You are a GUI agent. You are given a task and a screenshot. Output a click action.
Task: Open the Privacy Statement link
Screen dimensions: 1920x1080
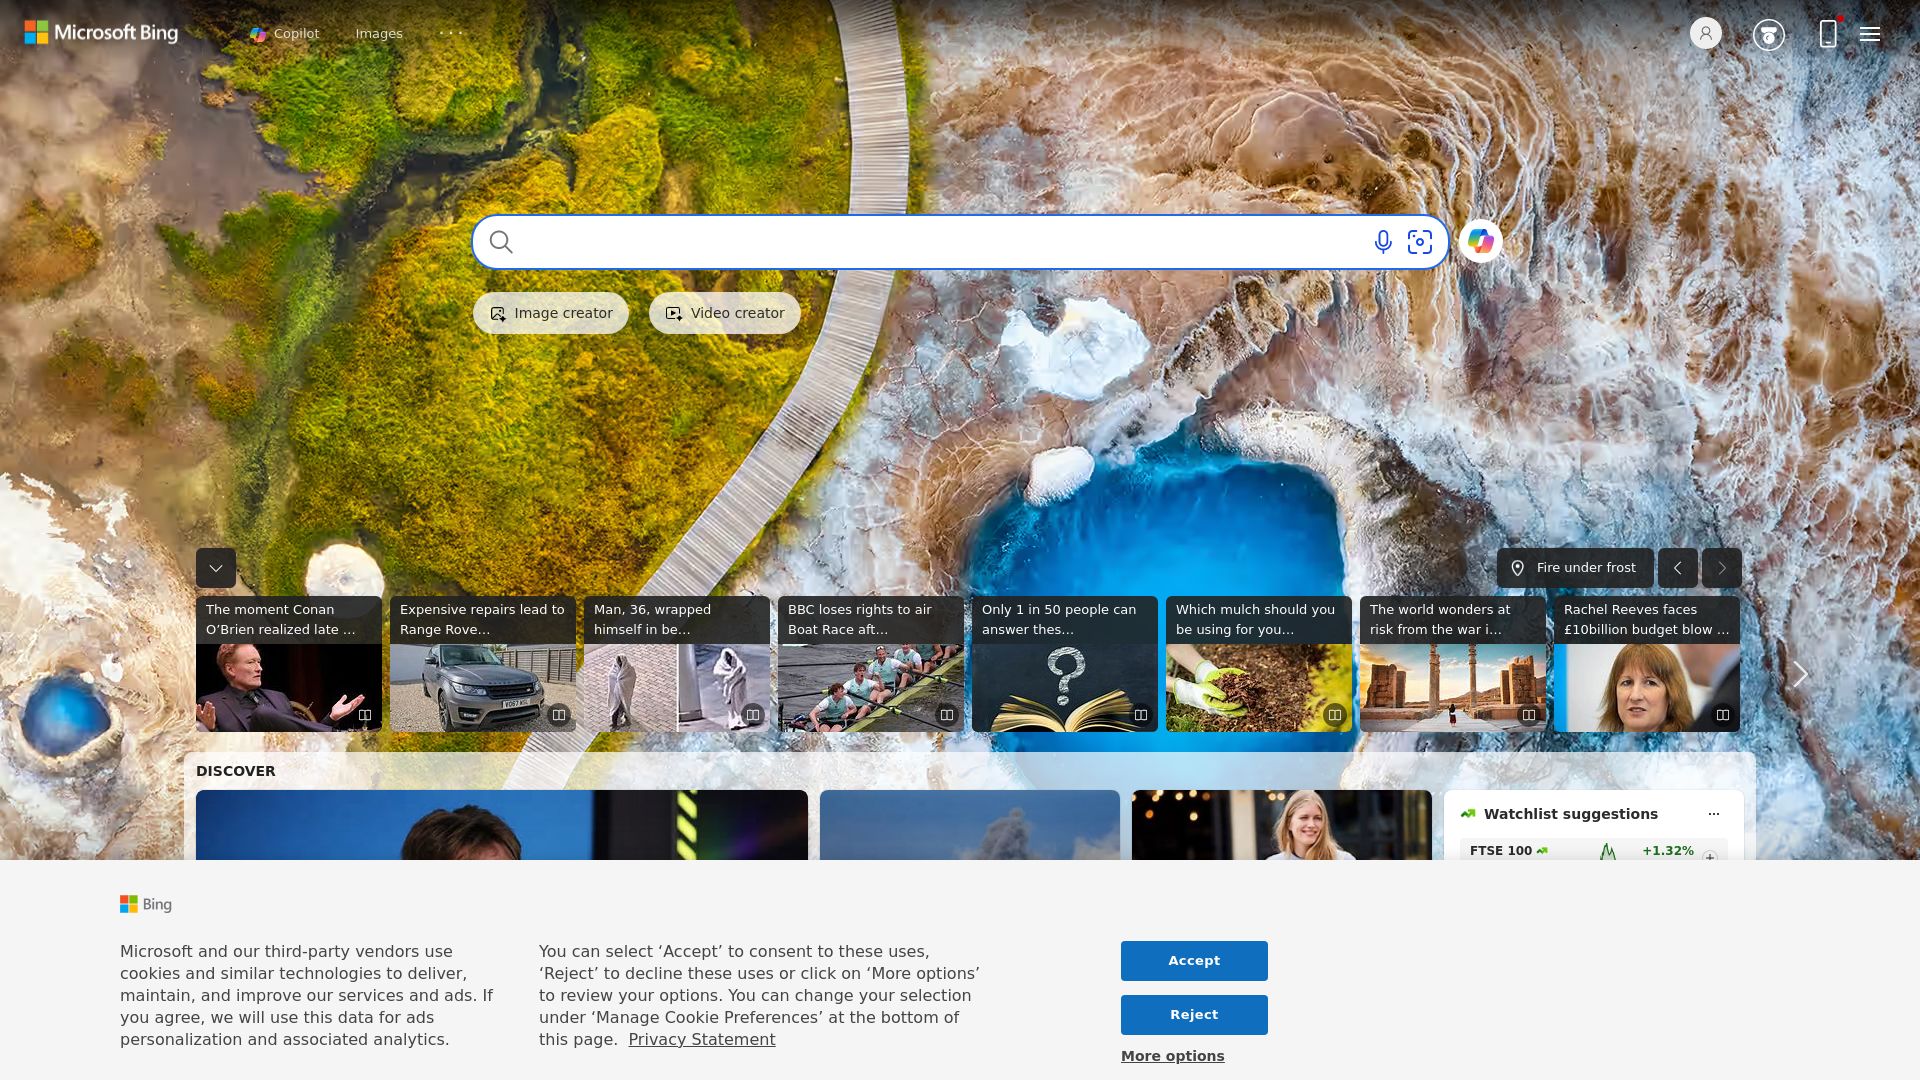[x=702, y=1039]
